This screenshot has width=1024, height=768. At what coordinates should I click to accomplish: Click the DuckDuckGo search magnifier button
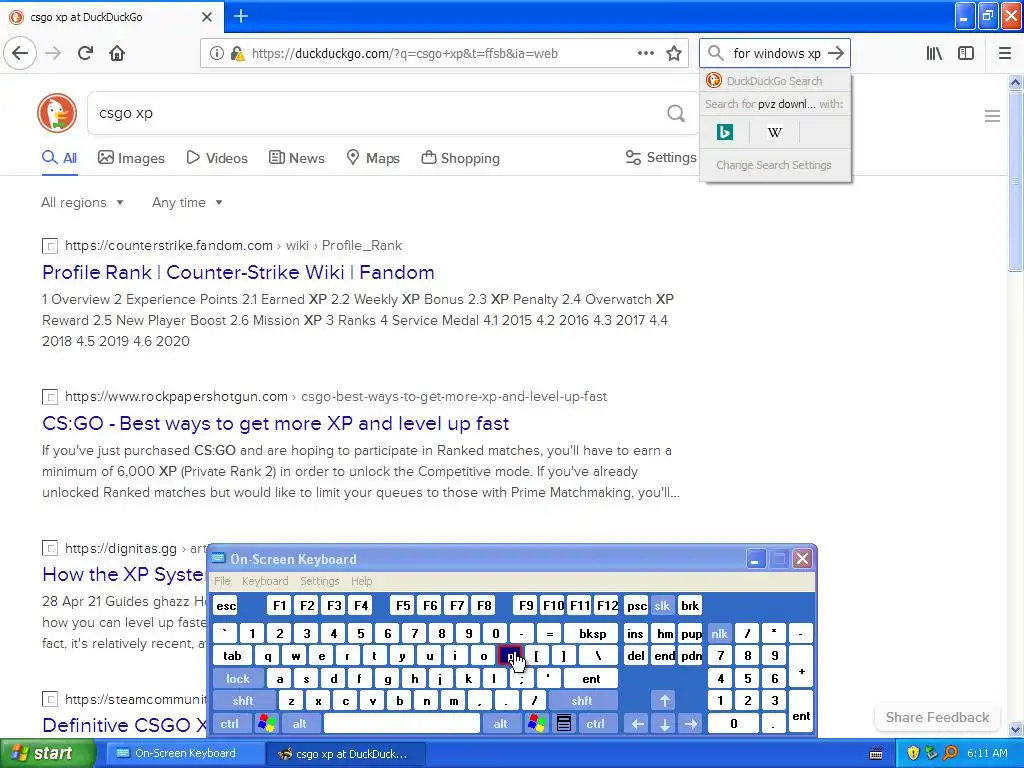point(676,114)
